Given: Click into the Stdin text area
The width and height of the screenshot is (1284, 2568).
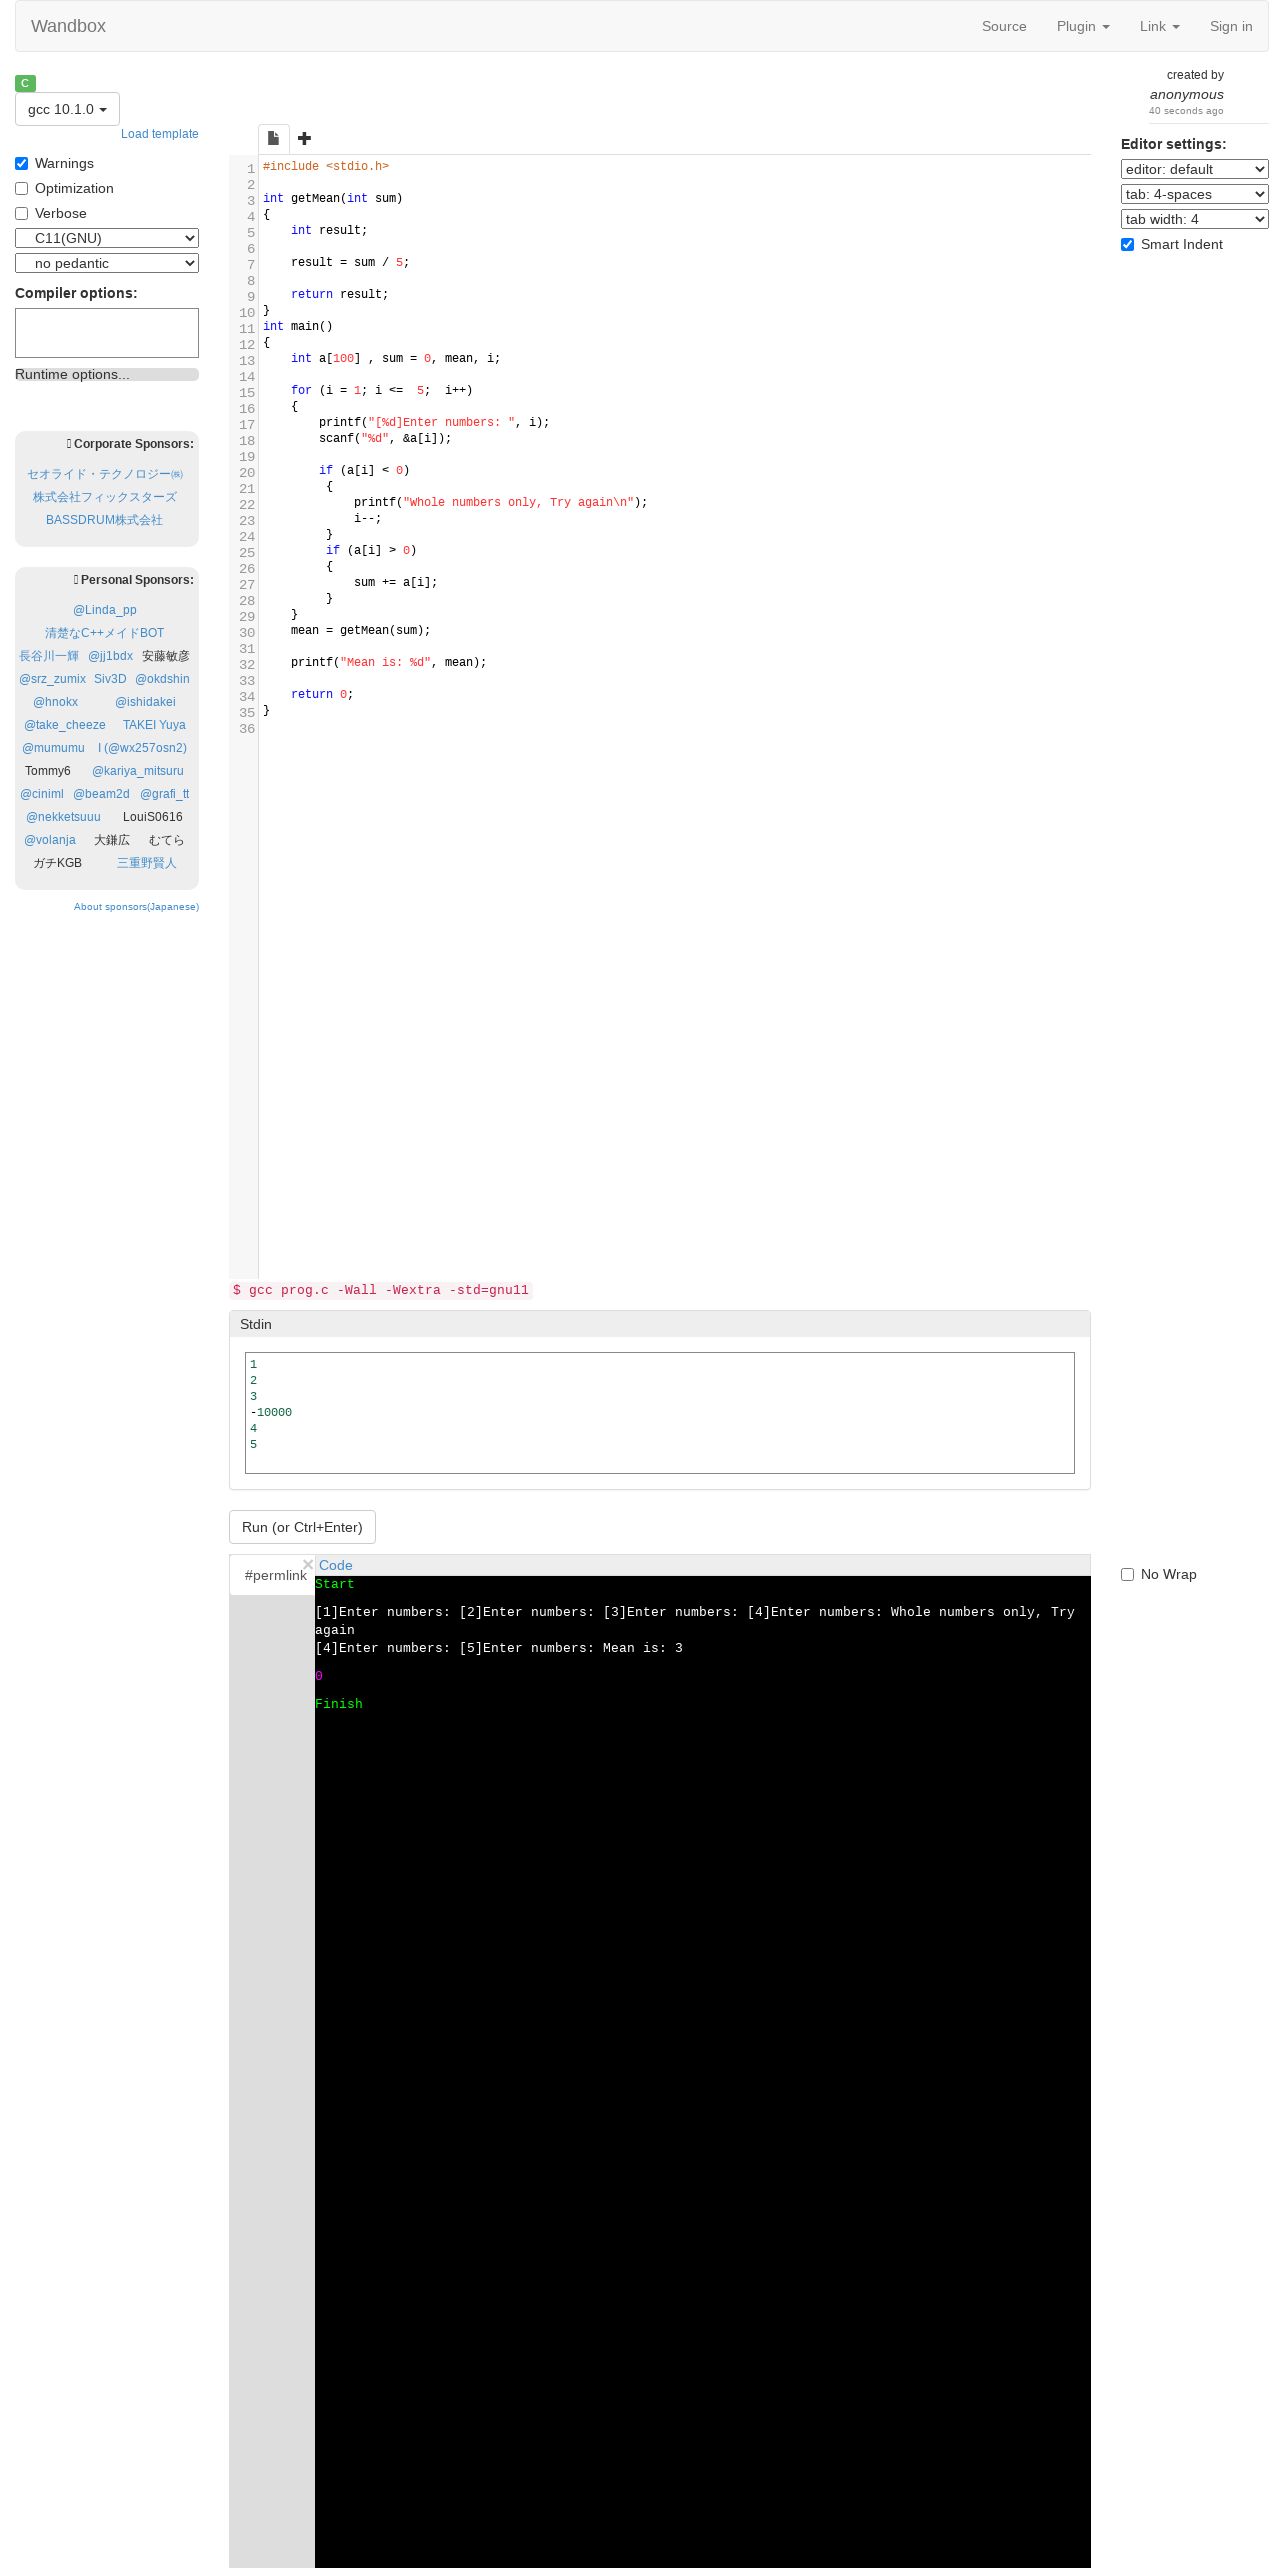Looking at the screenshot, I should coord(660,1412).
